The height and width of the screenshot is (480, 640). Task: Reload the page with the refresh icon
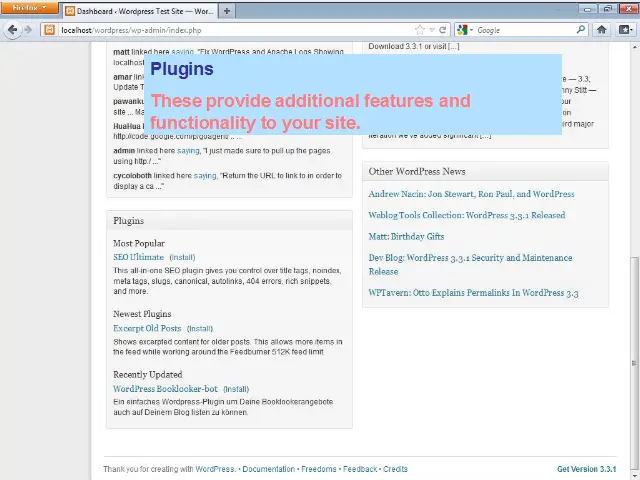pyautogui.click(x=443, y=30)
